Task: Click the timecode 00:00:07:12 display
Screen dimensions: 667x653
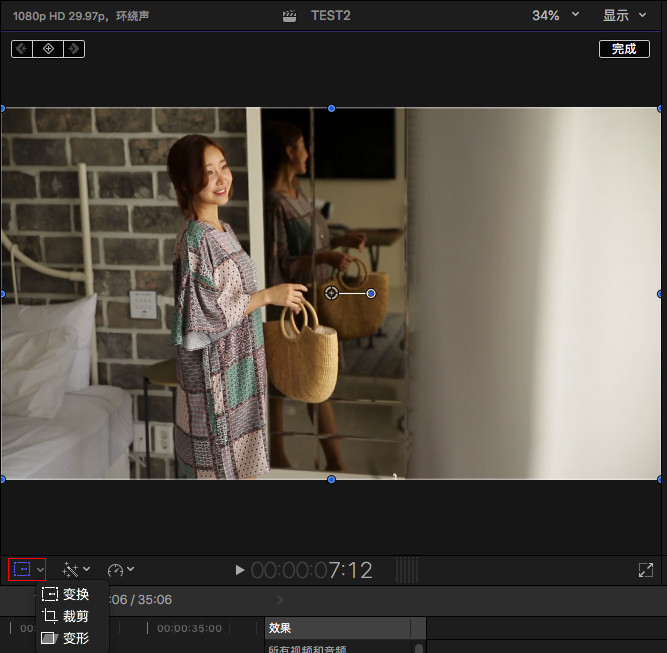Action: pos(311,570)
